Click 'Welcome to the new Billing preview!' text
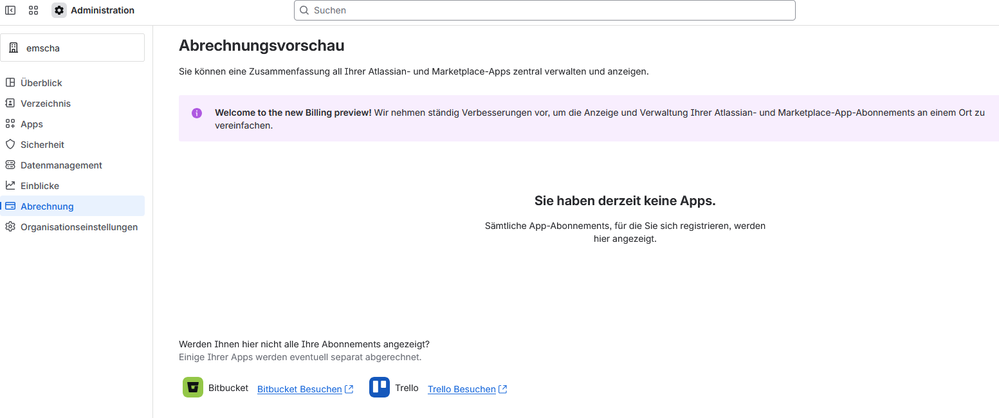 pos(293,113)
